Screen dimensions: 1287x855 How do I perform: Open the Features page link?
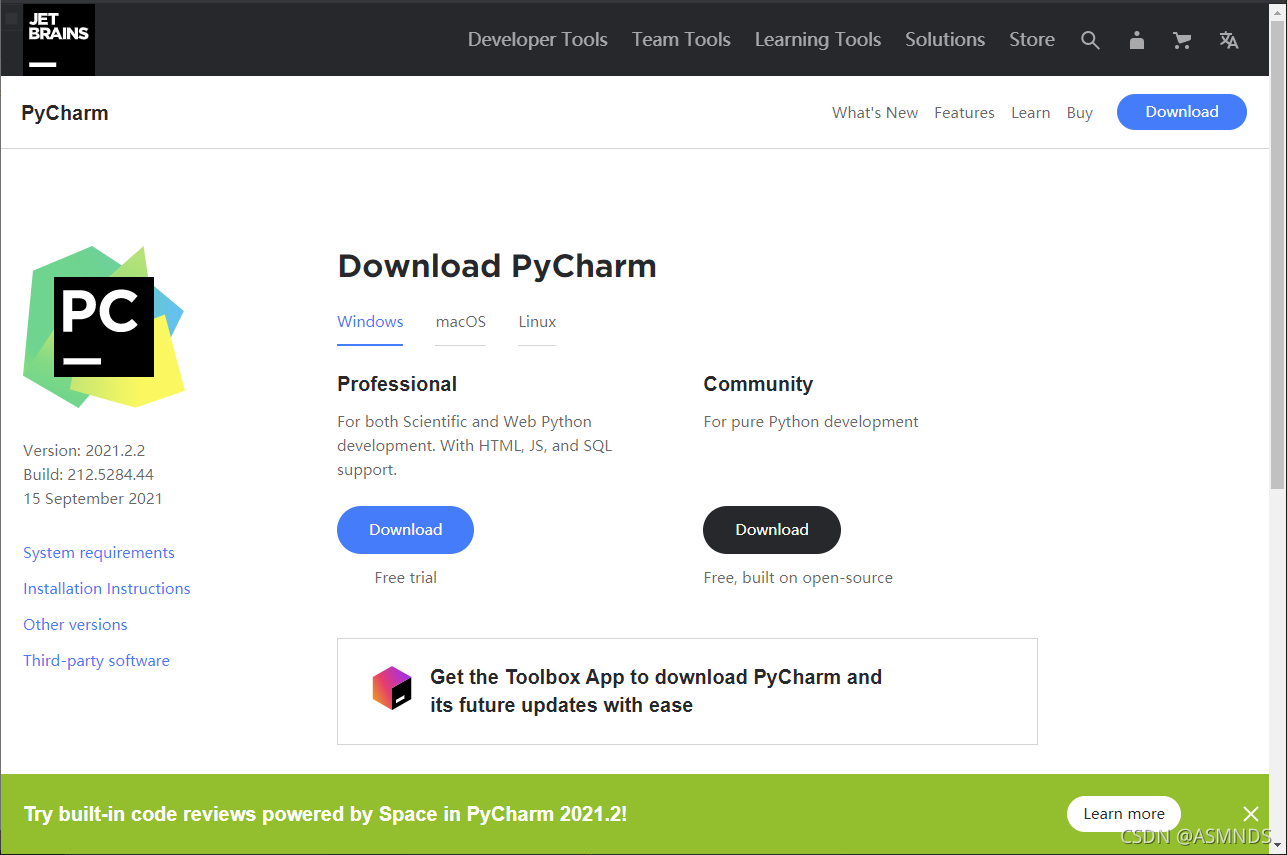[964, 113]
